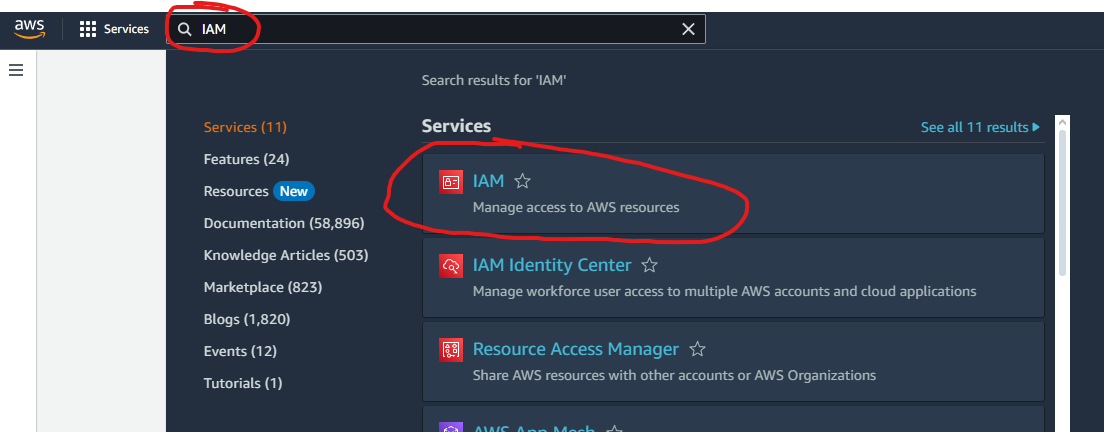Select the Tutorials (1) filter
Screen dimensions: 1104x432
click(x=243, y=383)
